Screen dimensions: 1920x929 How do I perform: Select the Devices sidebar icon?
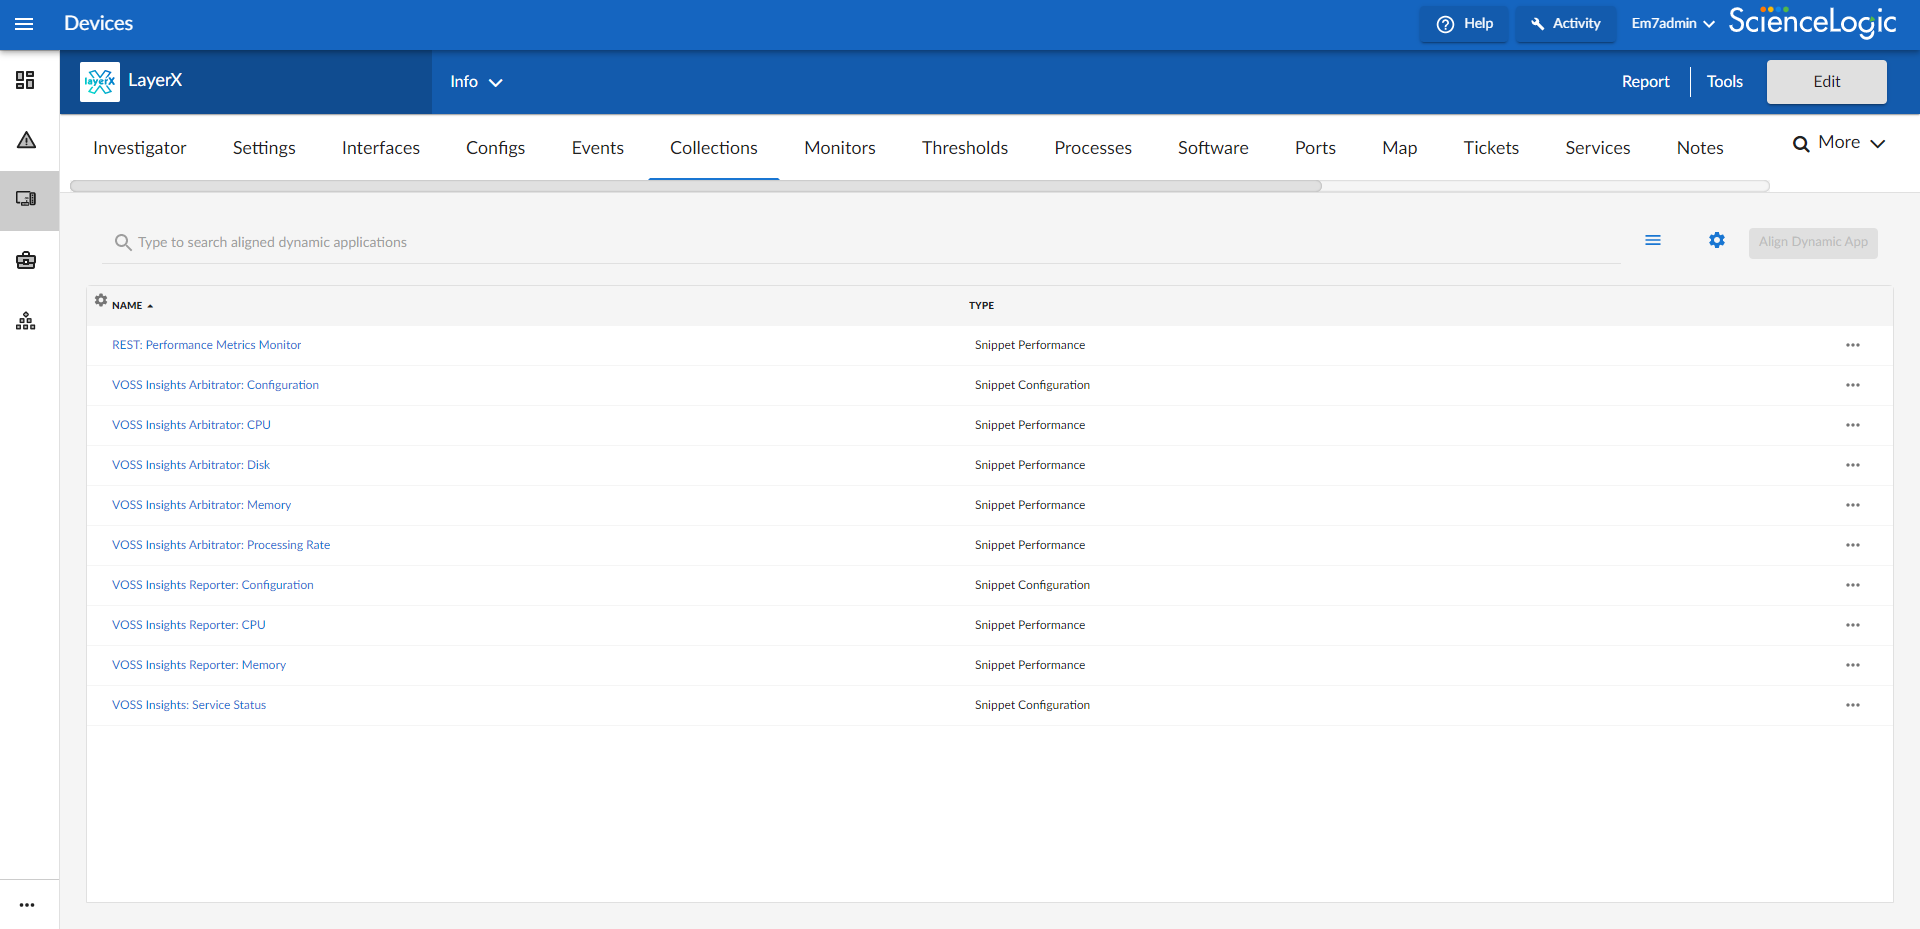pyautogui.click(x=27, y=199)
